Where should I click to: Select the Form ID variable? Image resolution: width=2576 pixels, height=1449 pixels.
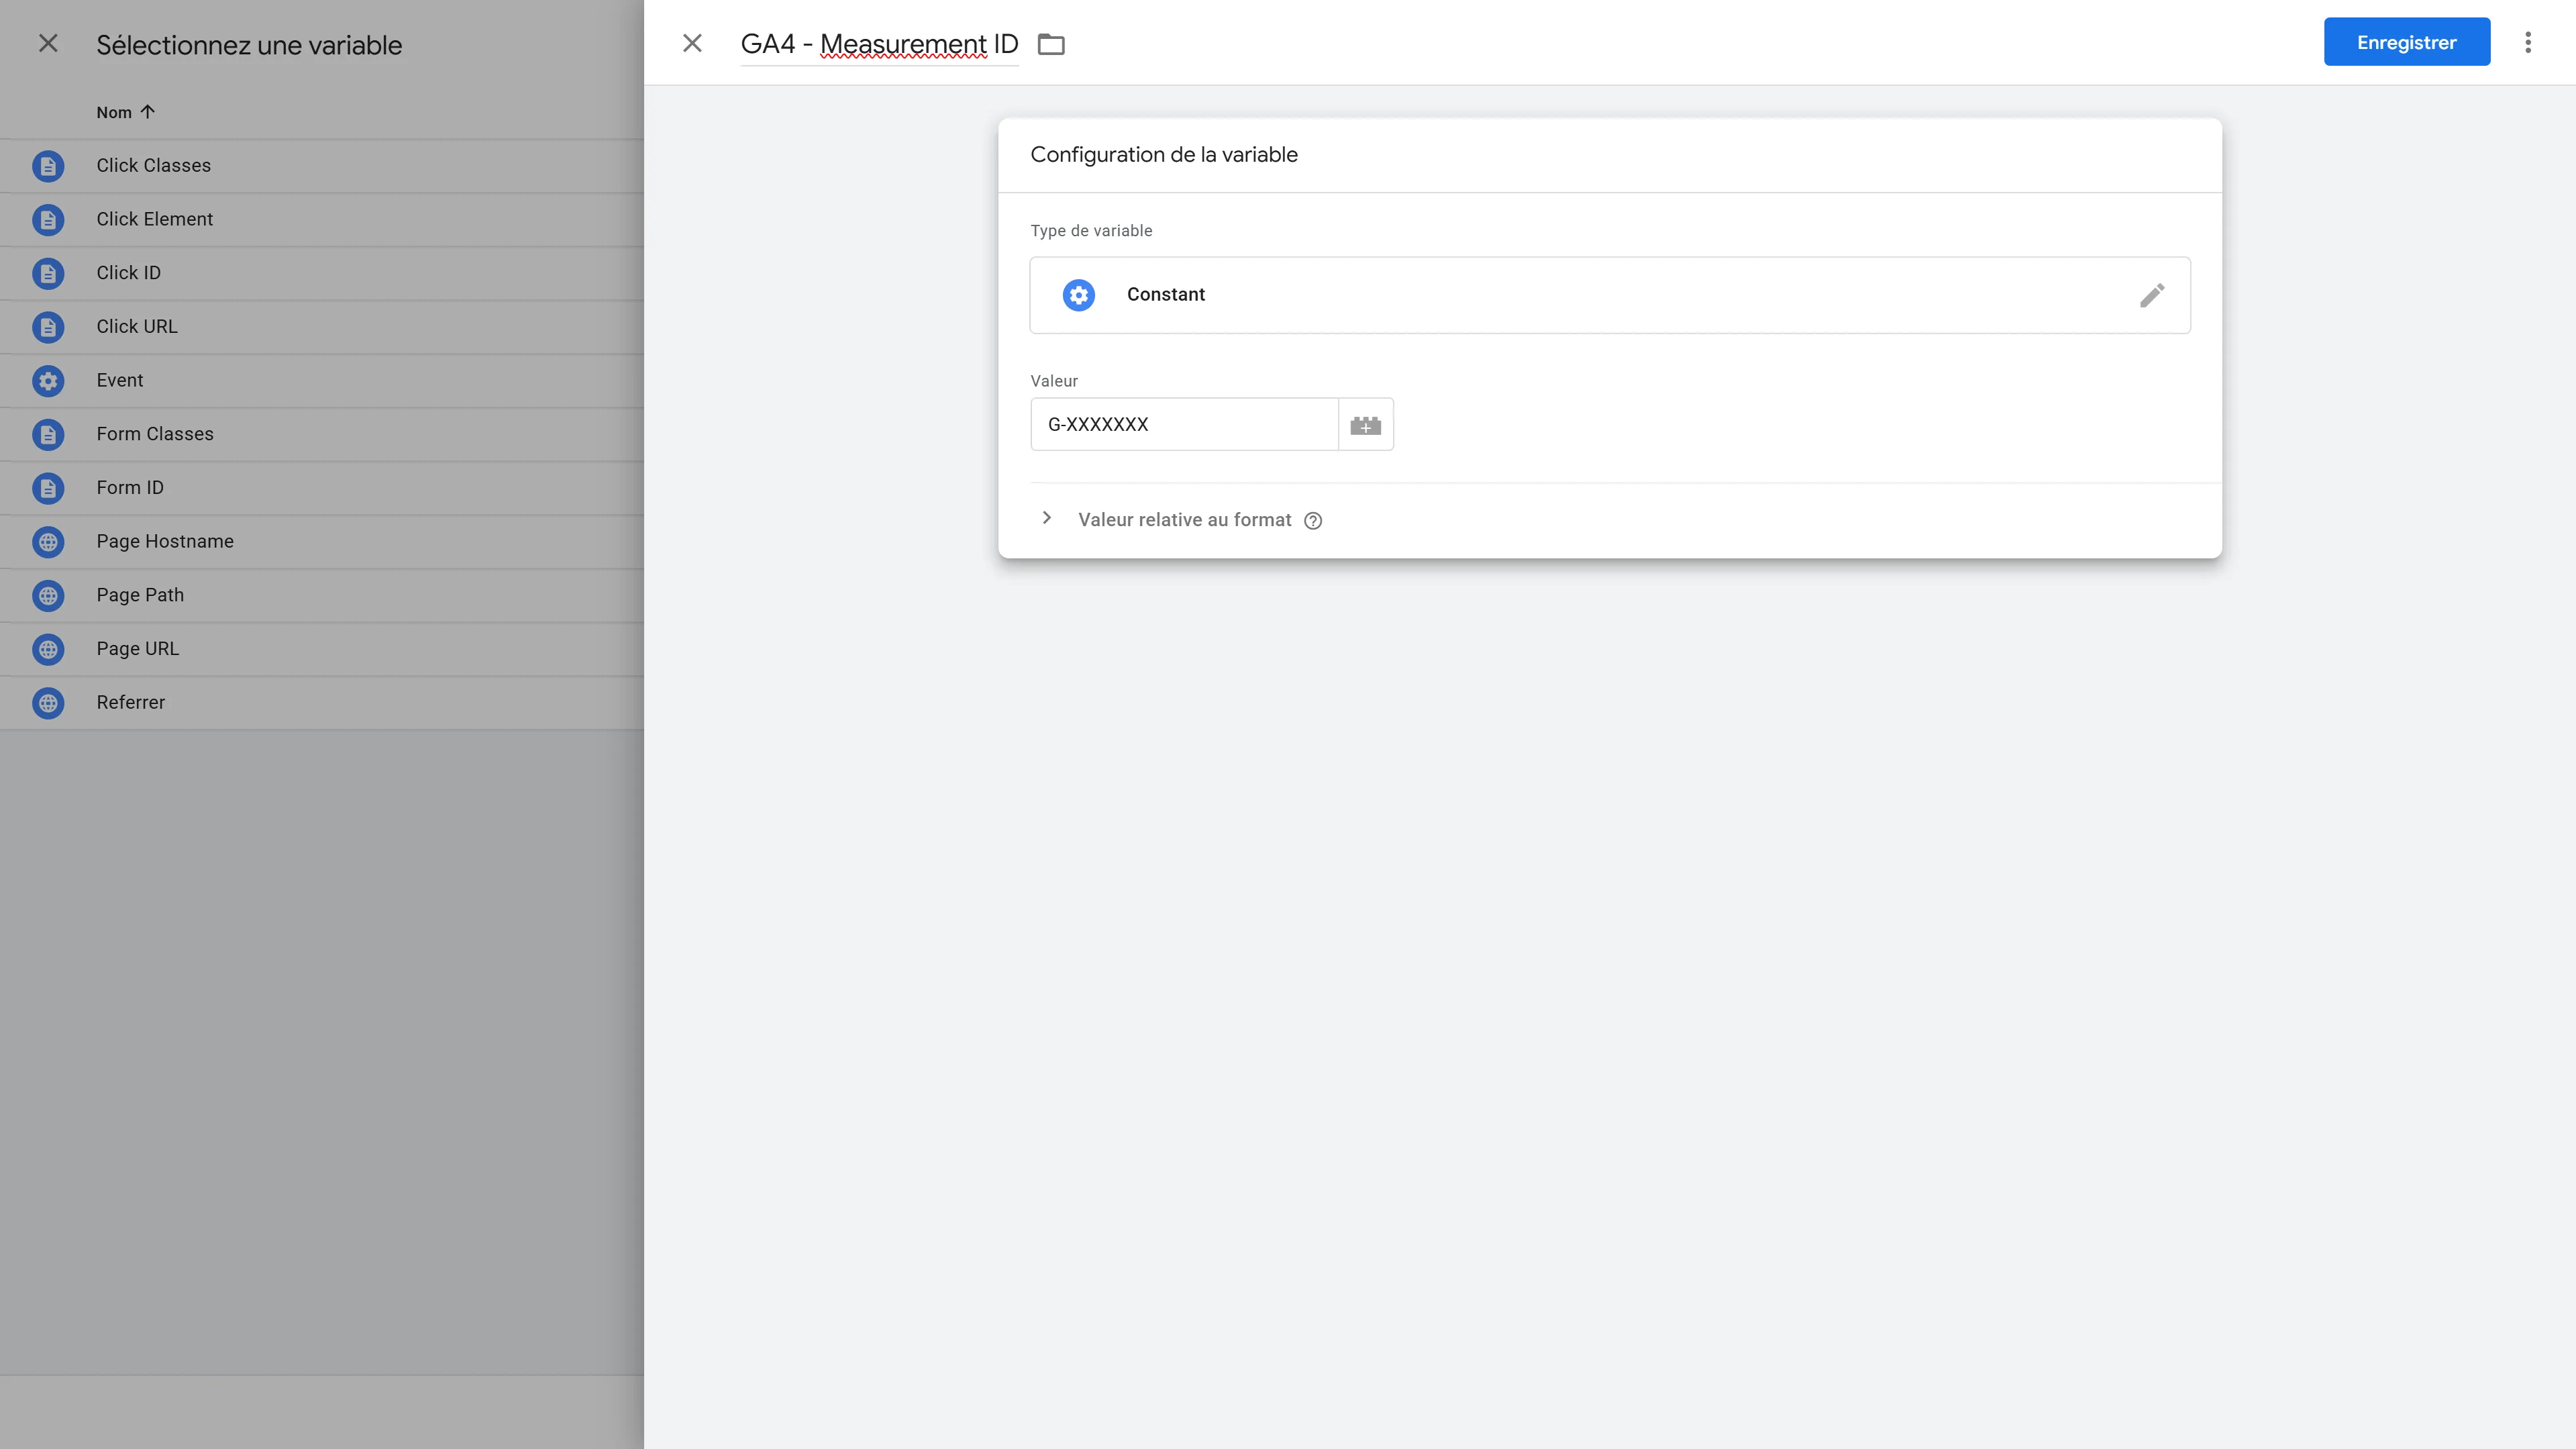(x=322, y=488)
